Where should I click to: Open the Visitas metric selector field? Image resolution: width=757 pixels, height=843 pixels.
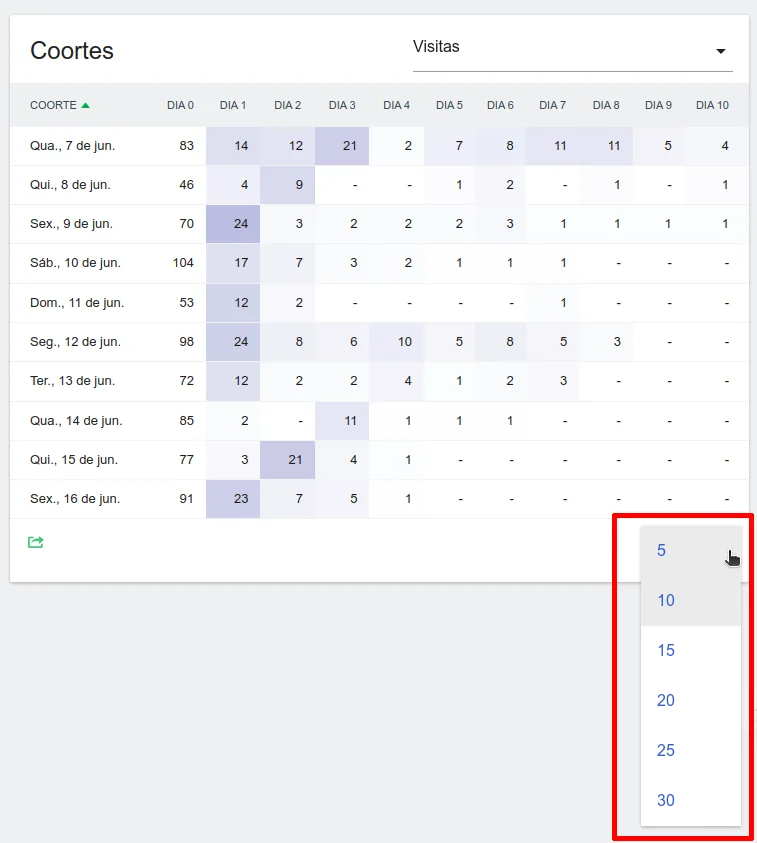(560, 47)
